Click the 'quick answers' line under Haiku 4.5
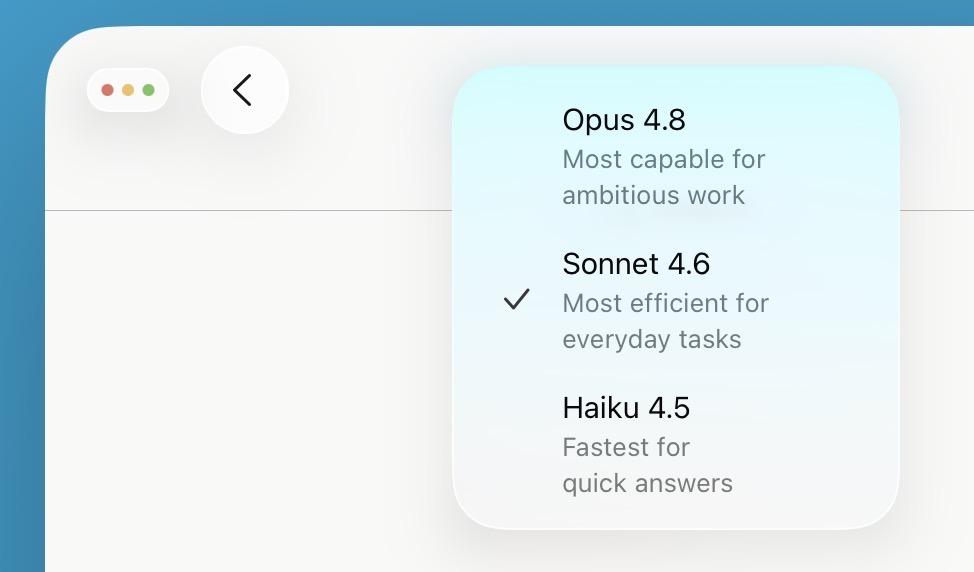Screen dimensions: 974x572 click(x=647, y=484)
